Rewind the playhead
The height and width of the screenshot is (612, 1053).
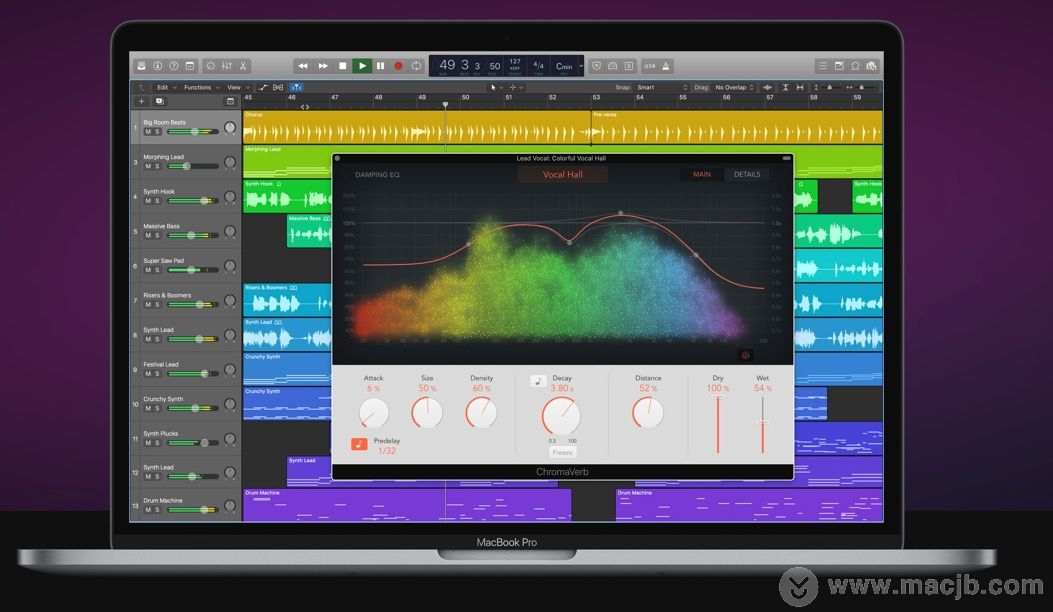[303, 66]
